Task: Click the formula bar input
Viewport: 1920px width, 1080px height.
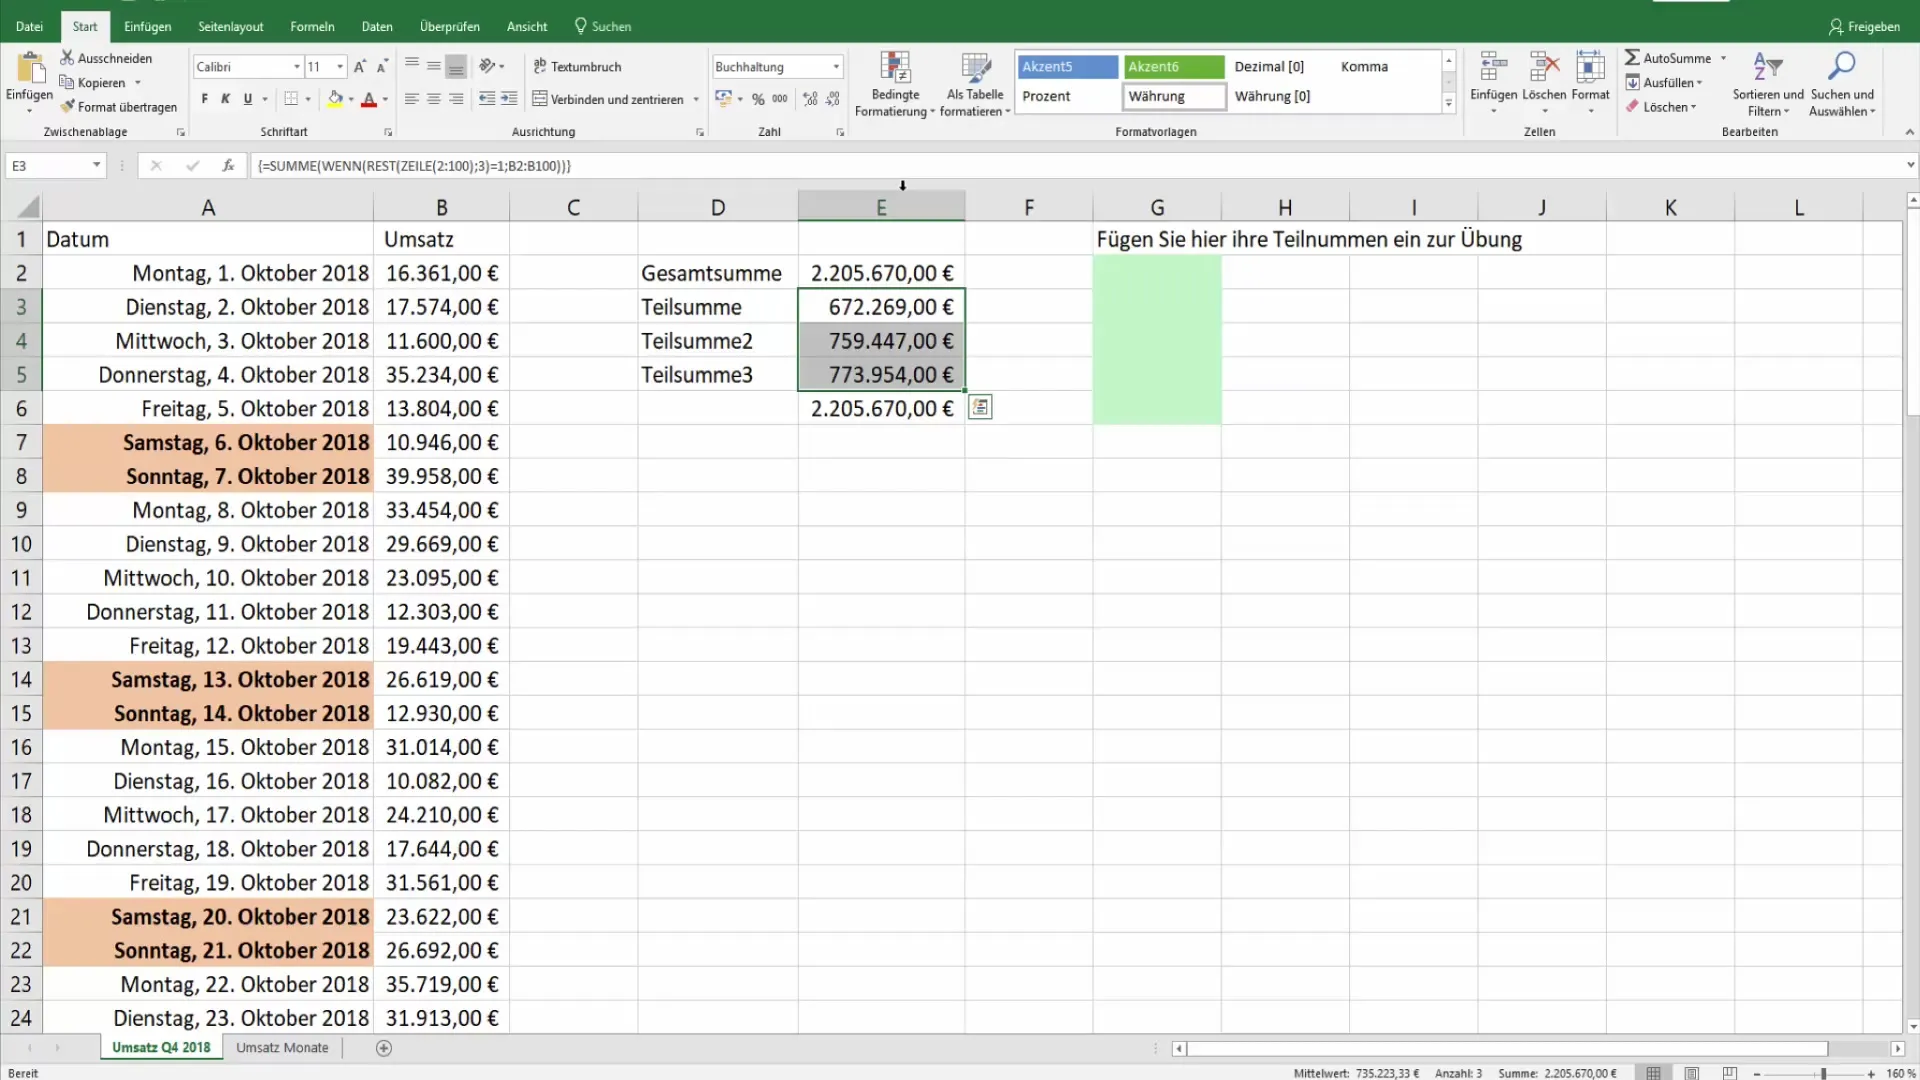Action: [1075, 165]
